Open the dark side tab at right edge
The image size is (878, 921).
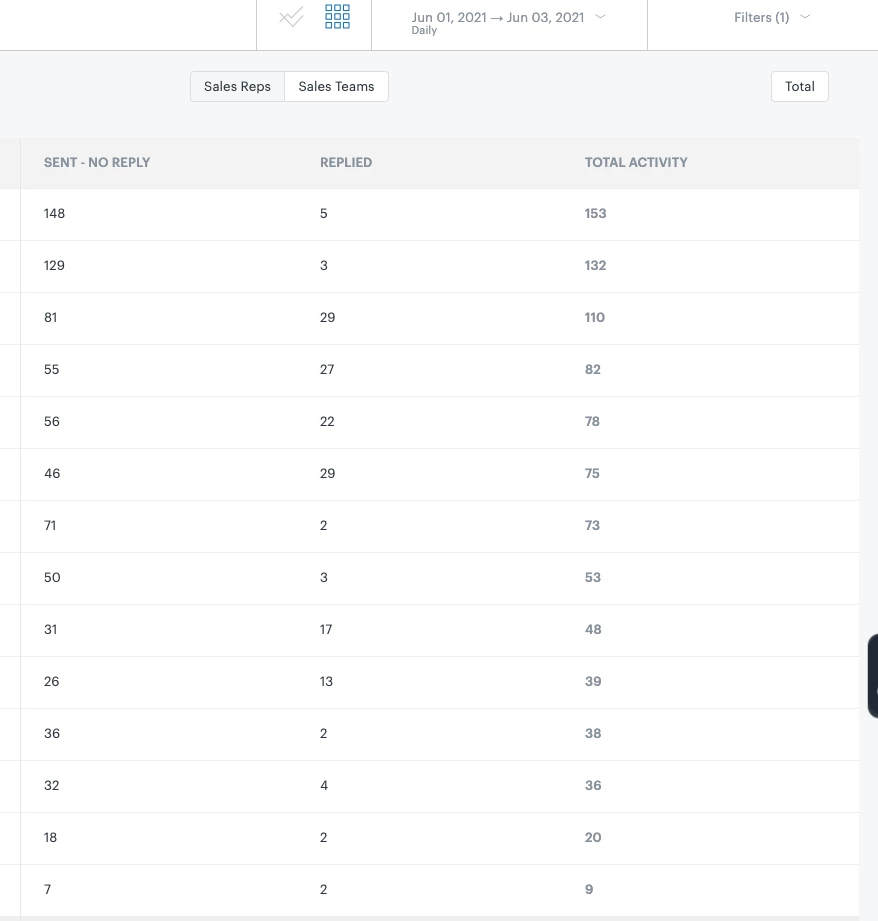(873, 675)
